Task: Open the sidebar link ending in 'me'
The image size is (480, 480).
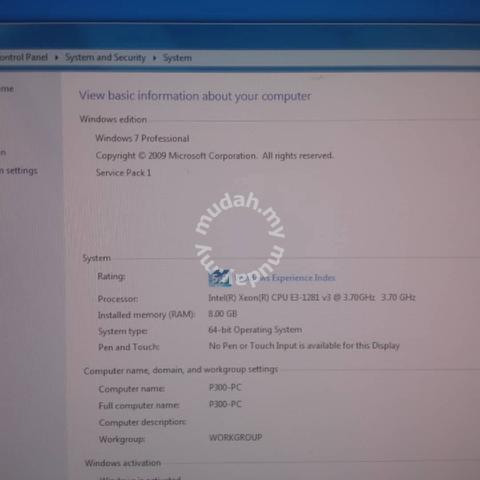Action: (x=7, y=89)
